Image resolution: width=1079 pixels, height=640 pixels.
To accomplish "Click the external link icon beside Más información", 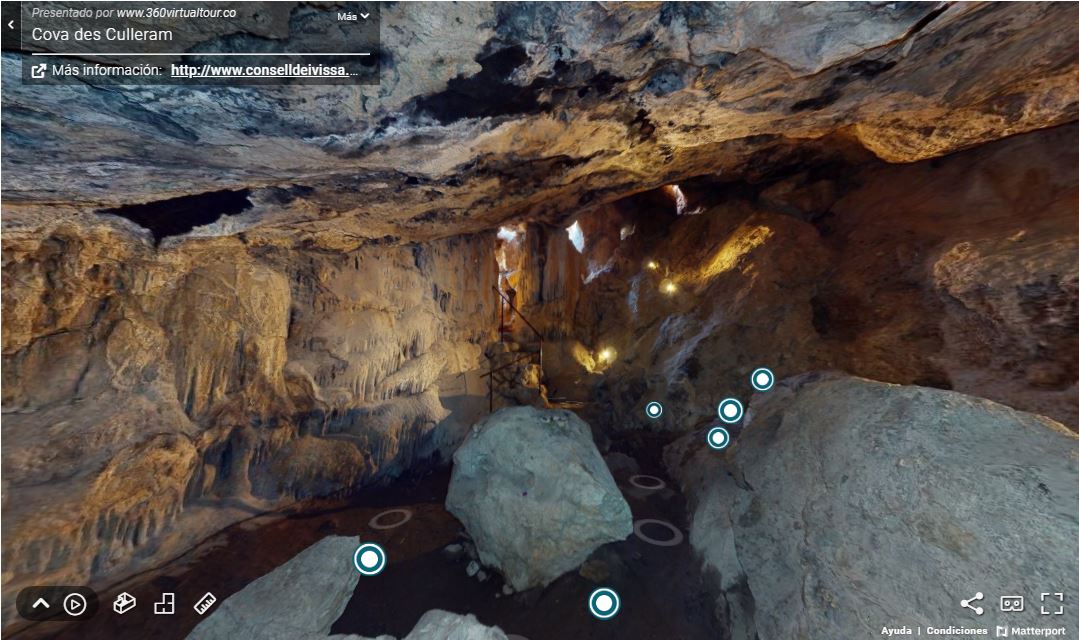I will tap(39, 70).
